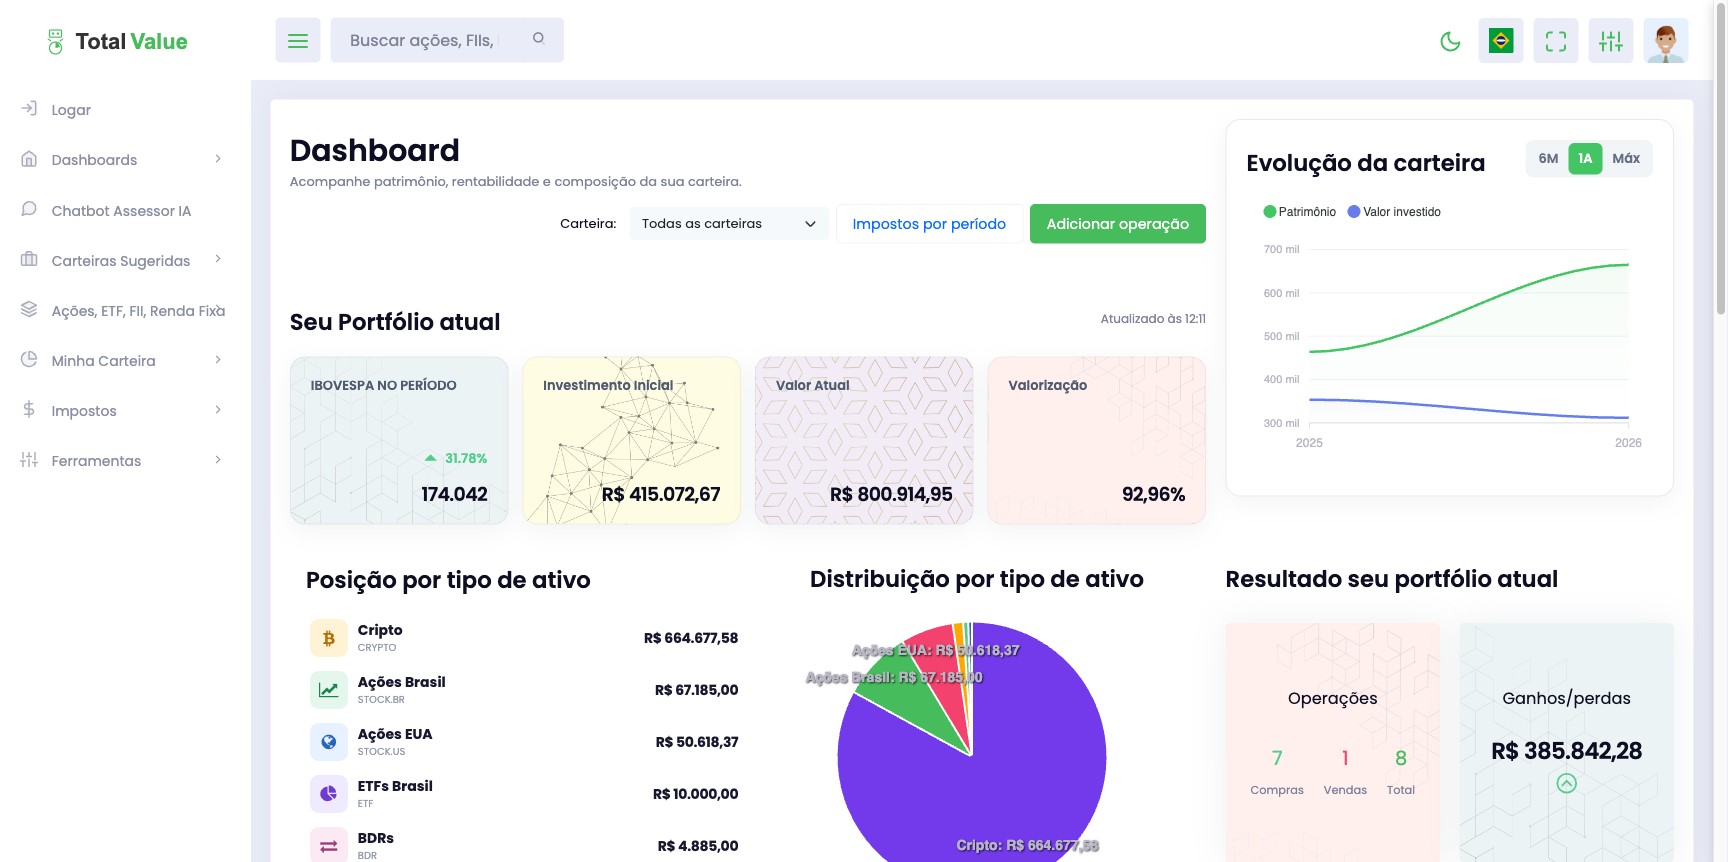The height and width of the screenshot is (862, 1728).
Task: Click the green up-arrow circle under Ganhos/perdas
Action: click(1567, 783)
